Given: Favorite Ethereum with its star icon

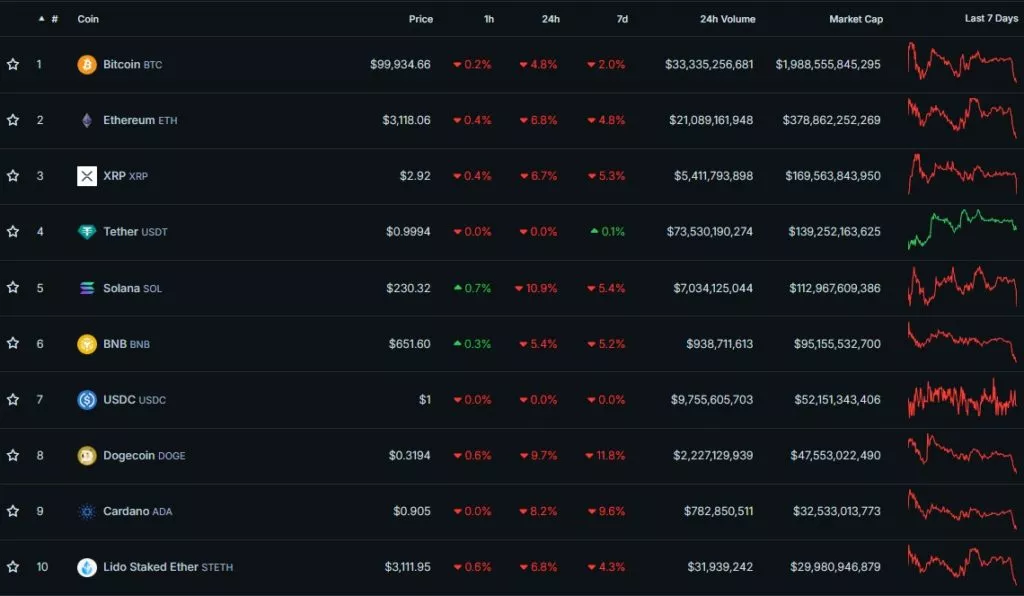Looking at the screenshot, I should coord(12,119).
